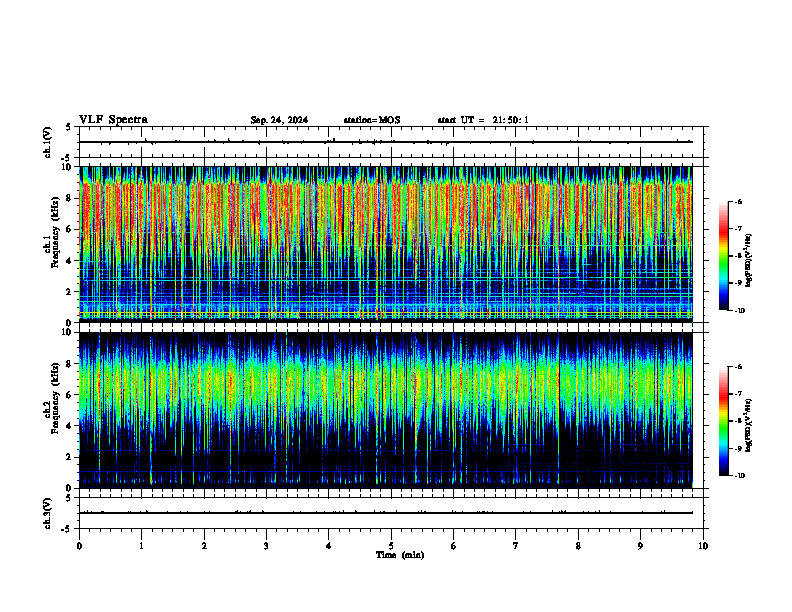Click the "-5" tick on ch.1(V) axis
792x612 pixels.
coord(66,158)
